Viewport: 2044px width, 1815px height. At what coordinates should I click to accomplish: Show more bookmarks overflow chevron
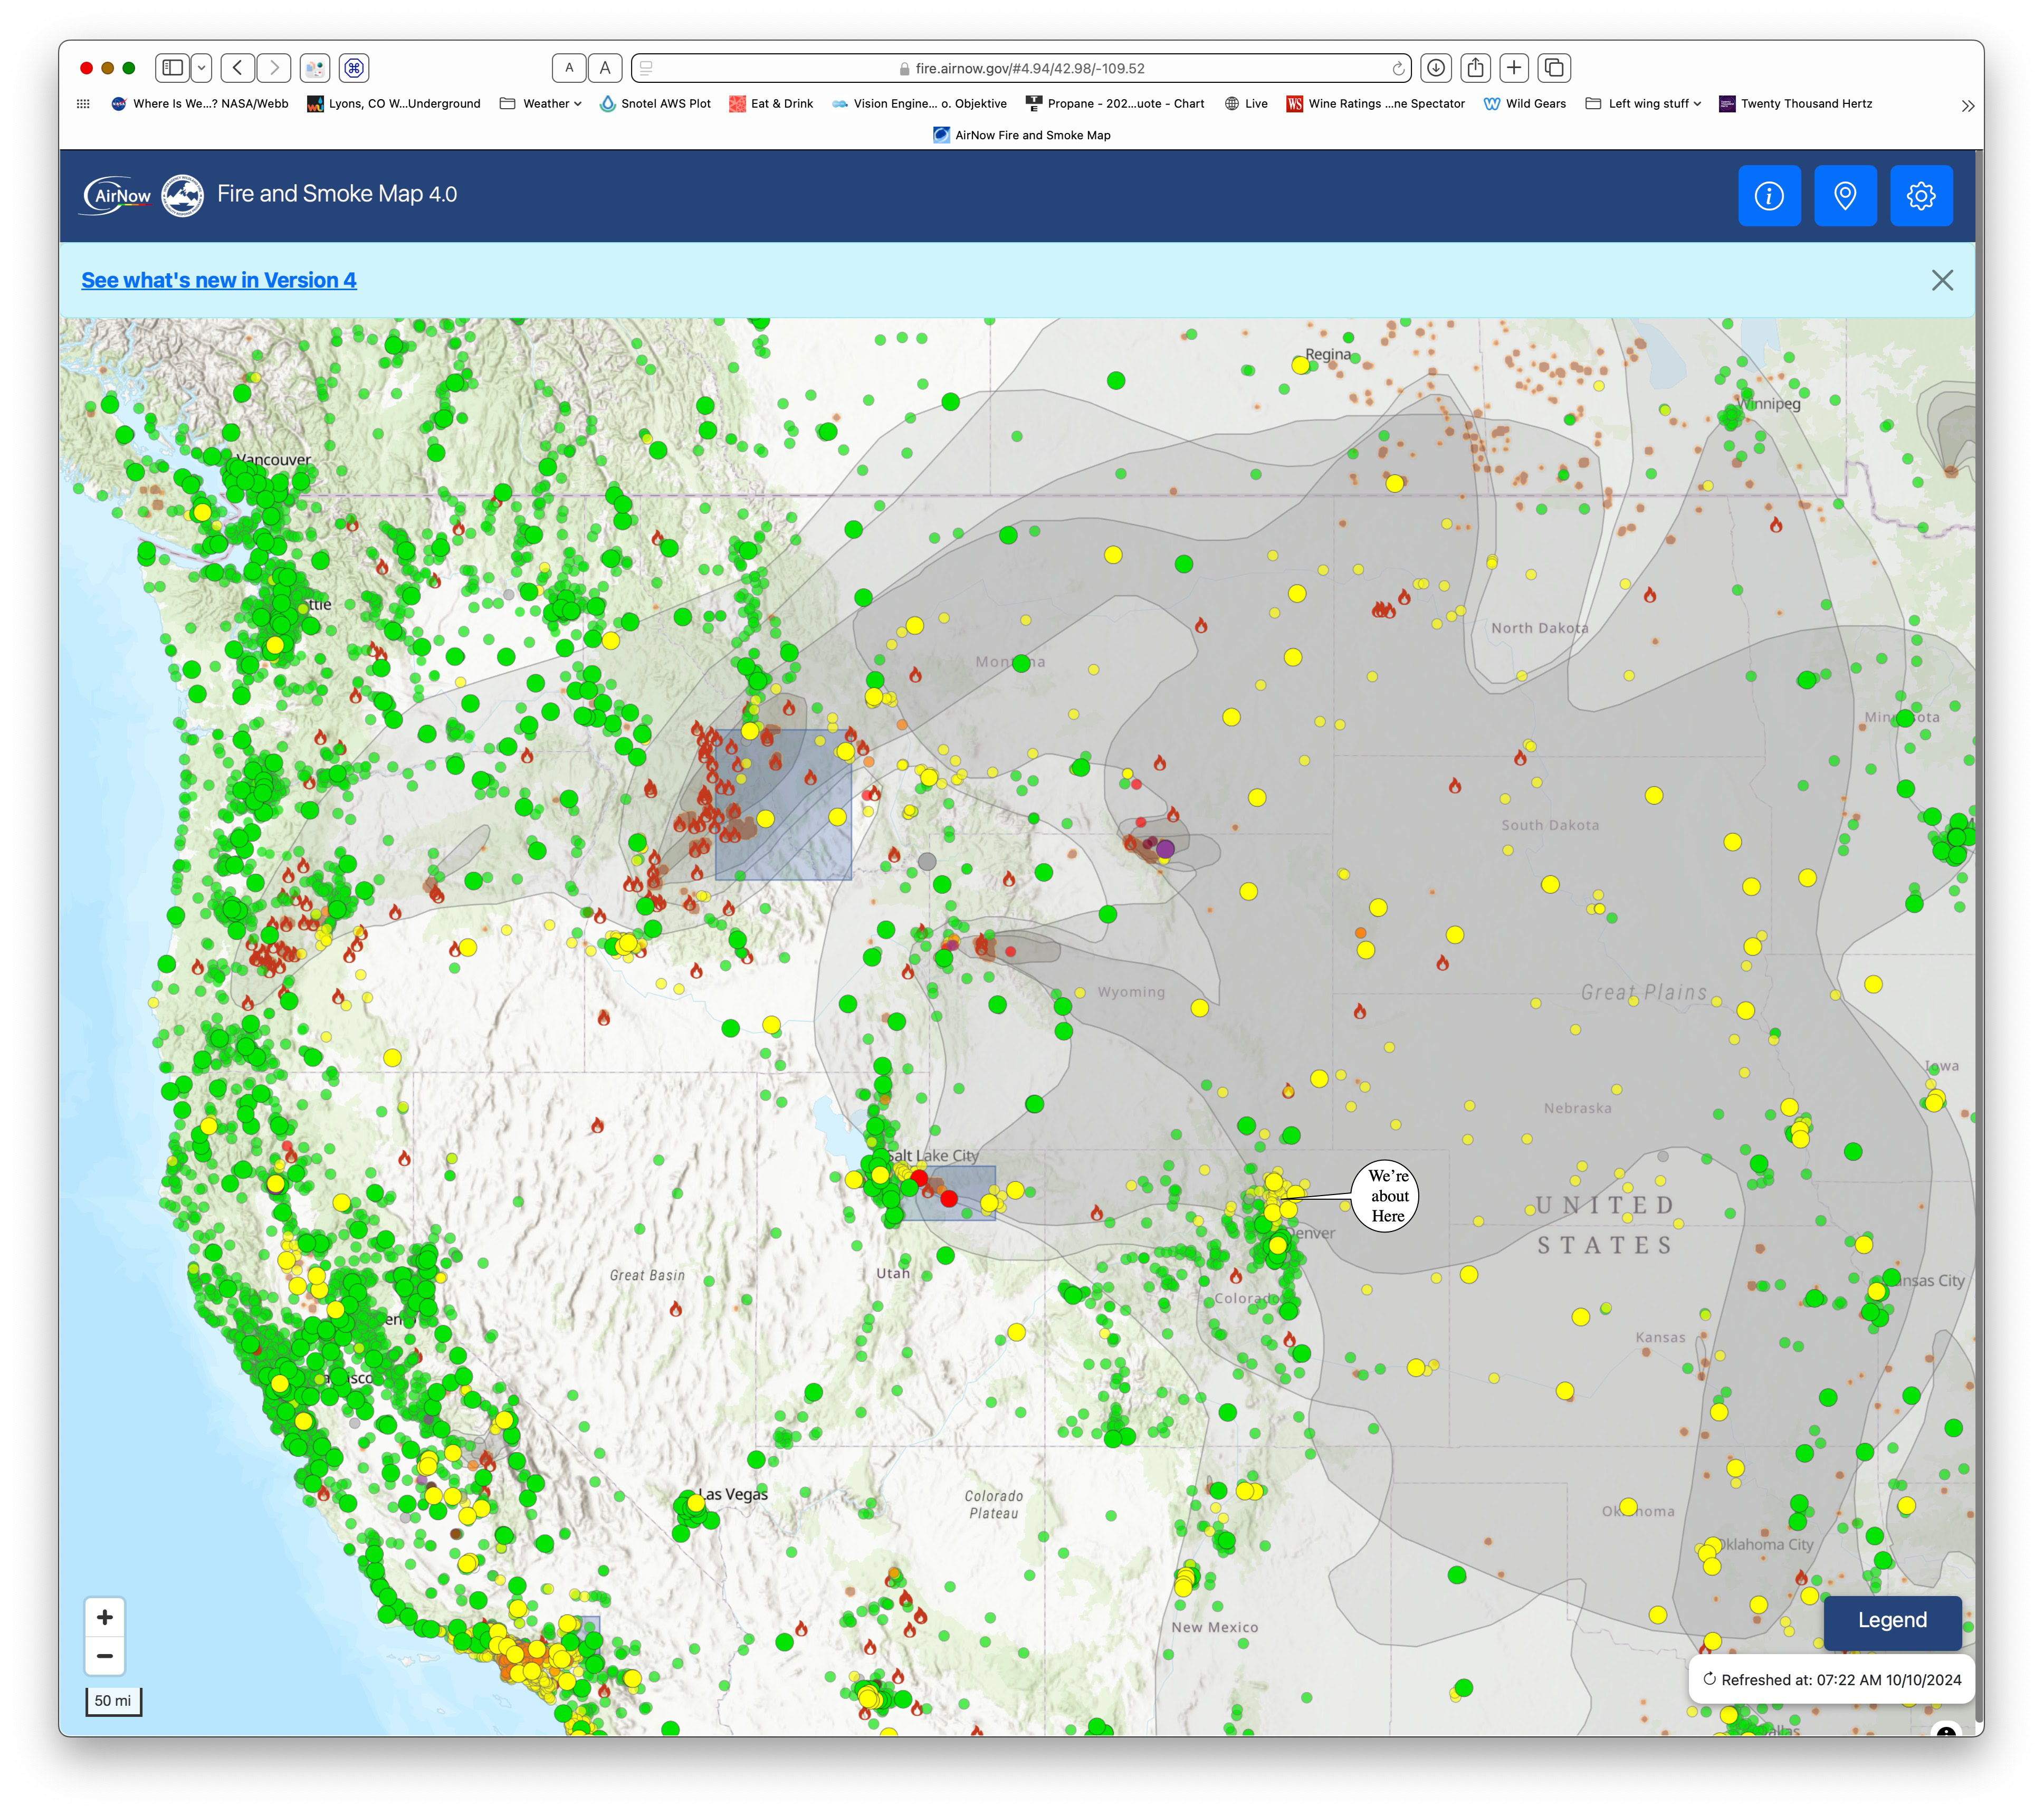1967,106
